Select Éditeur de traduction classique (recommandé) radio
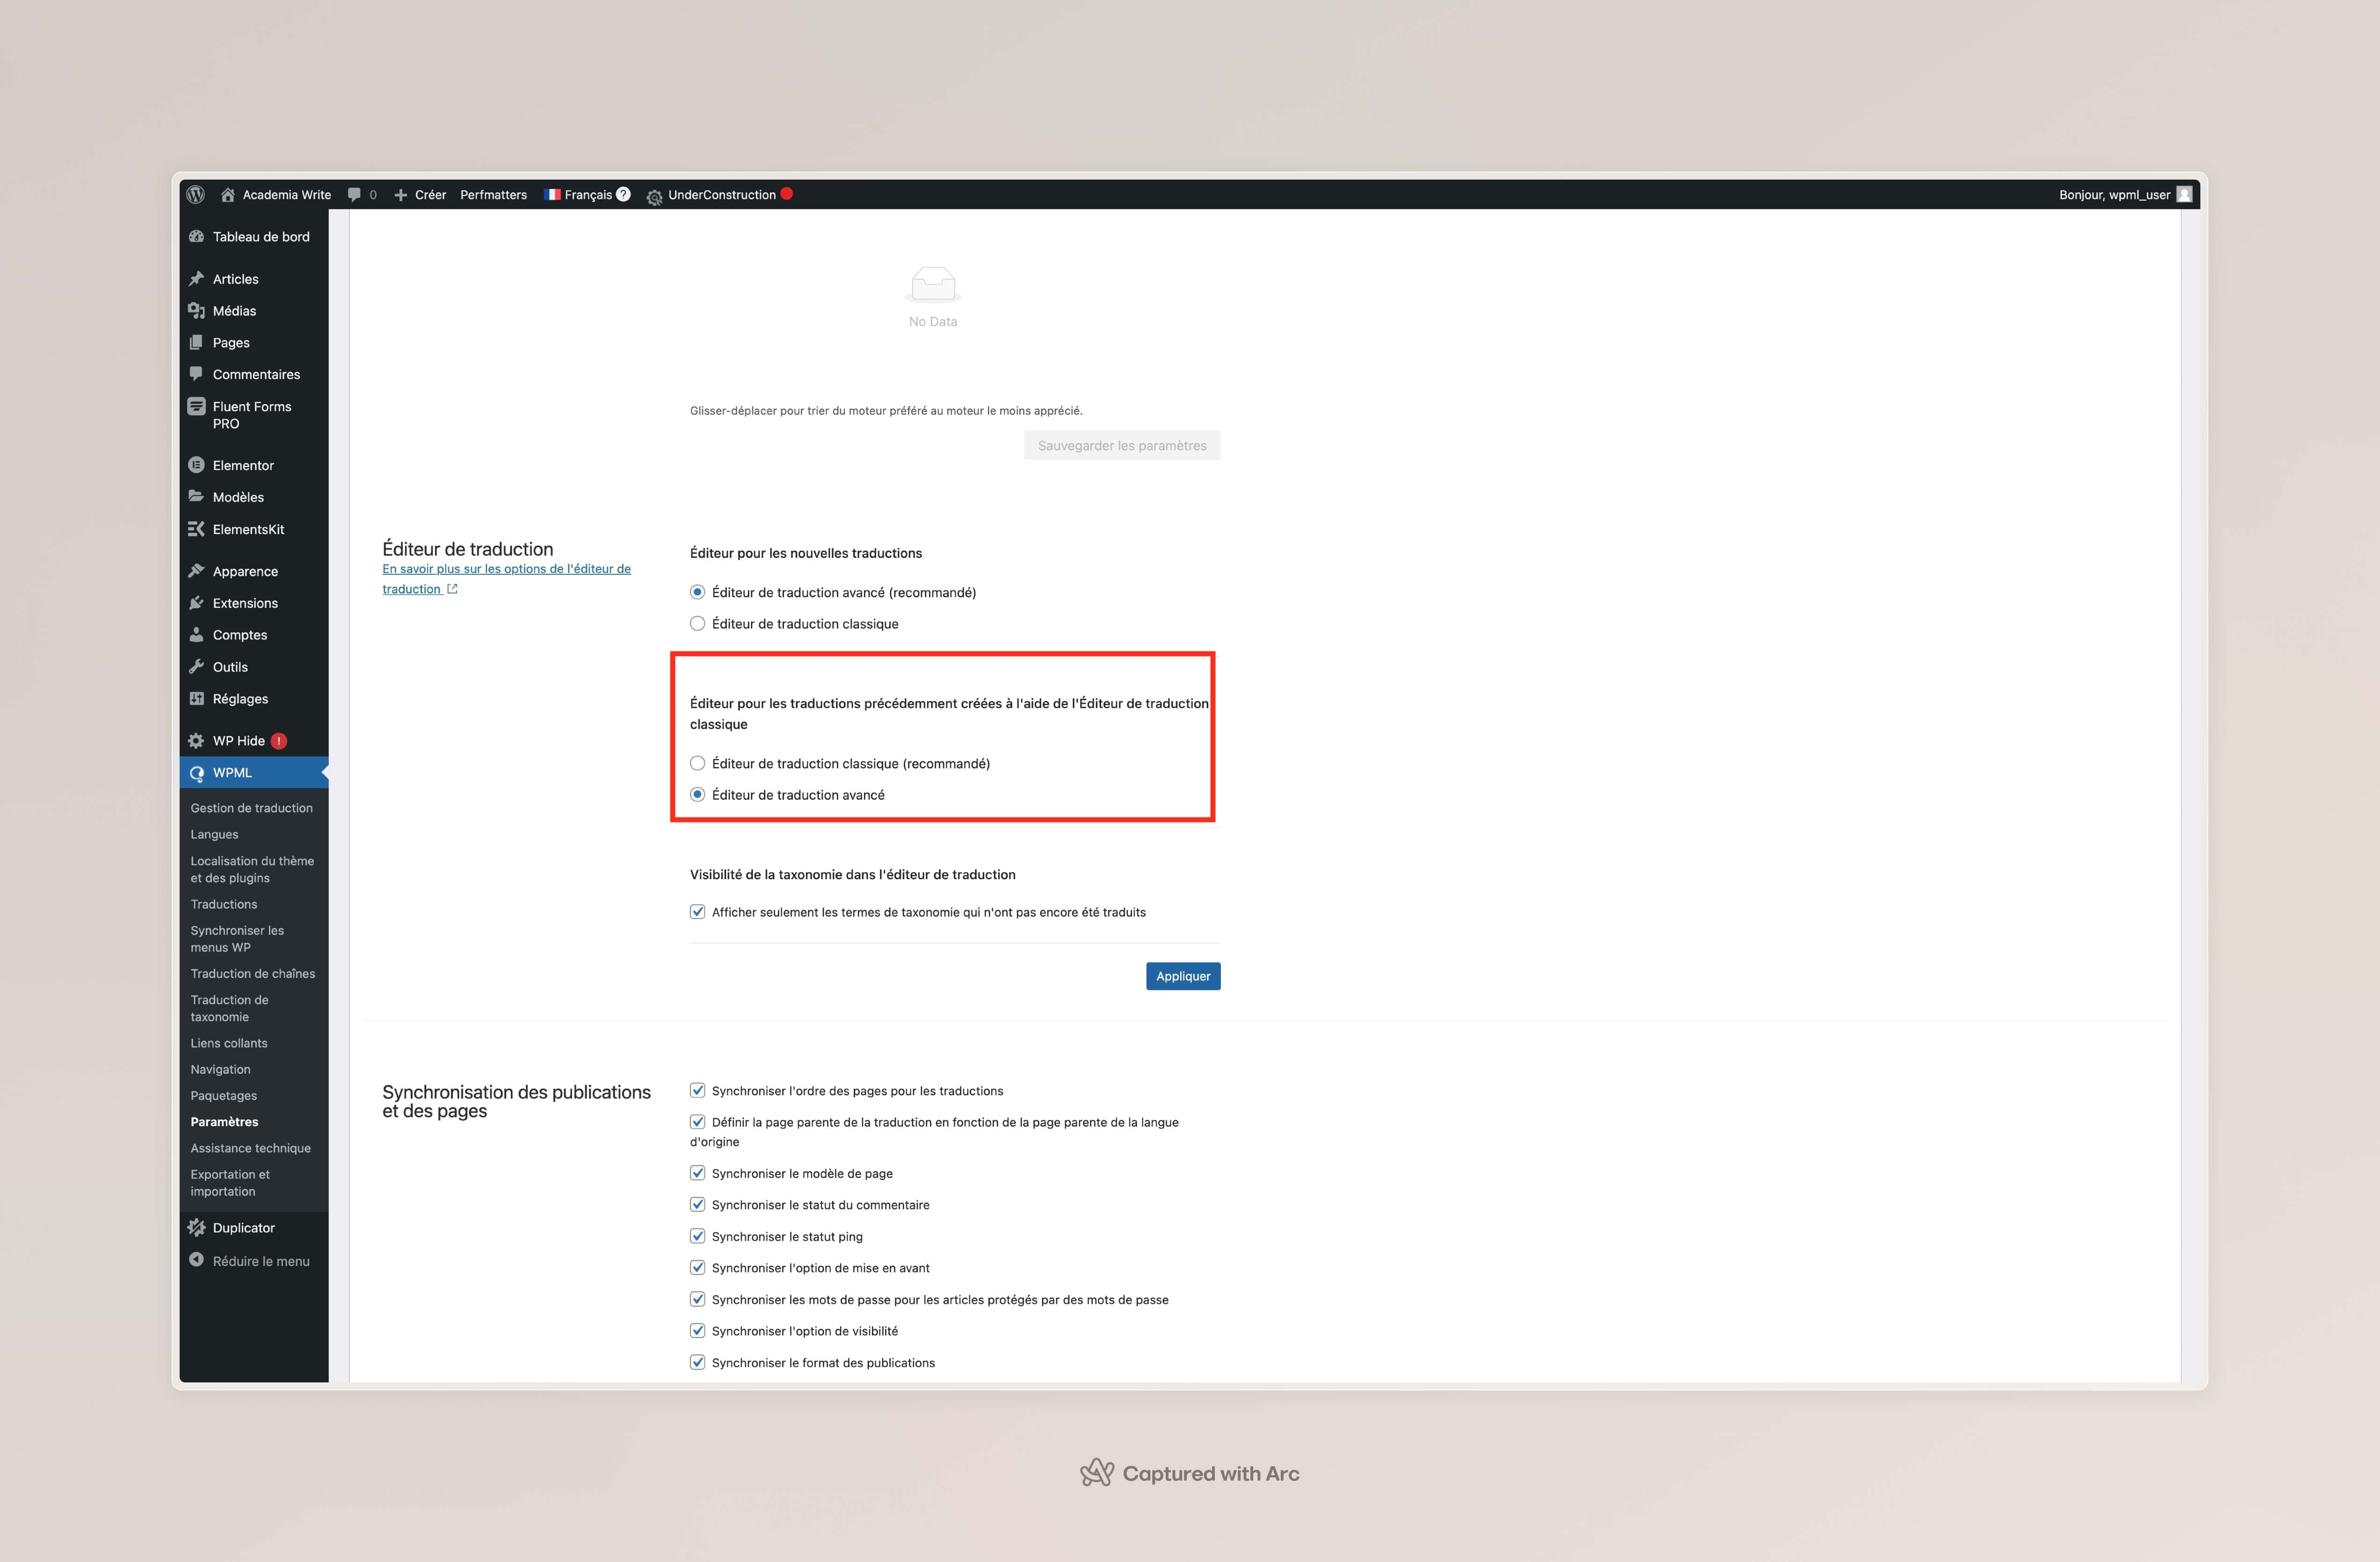 697,763
